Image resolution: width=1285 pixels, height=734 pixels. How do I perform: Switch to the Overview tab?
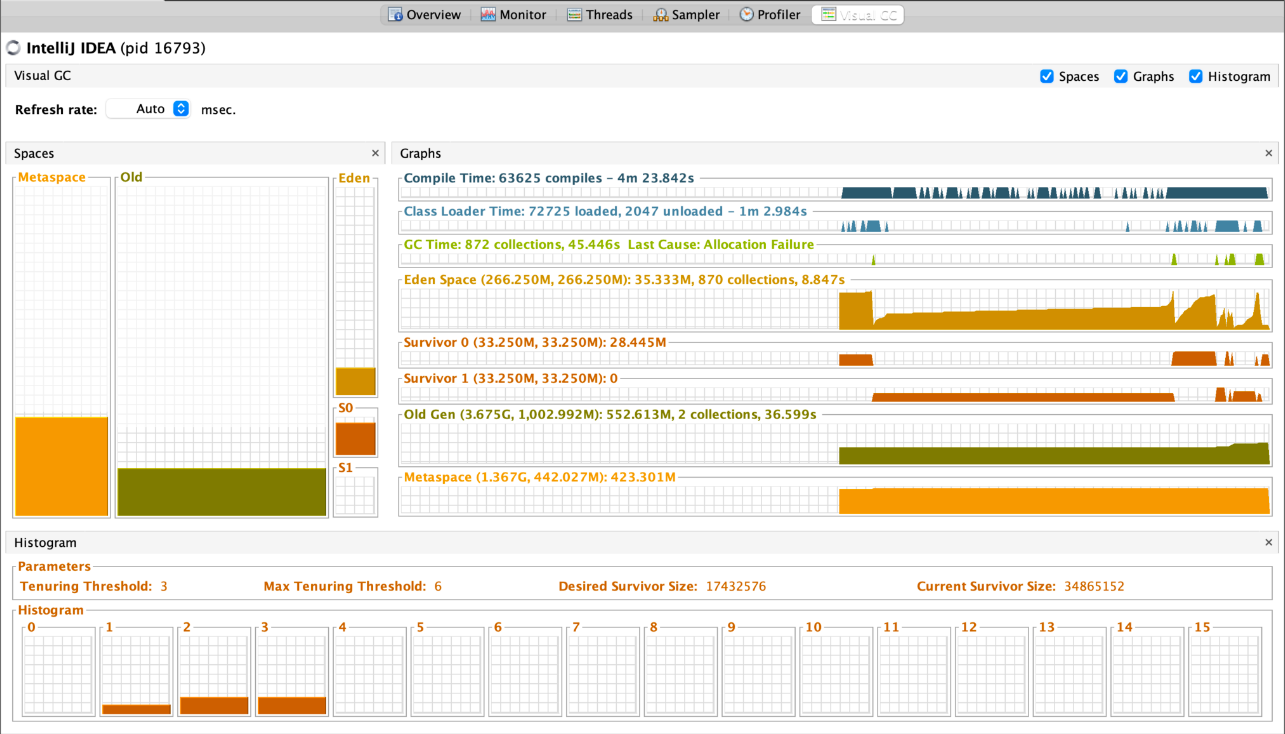[424, 15]
